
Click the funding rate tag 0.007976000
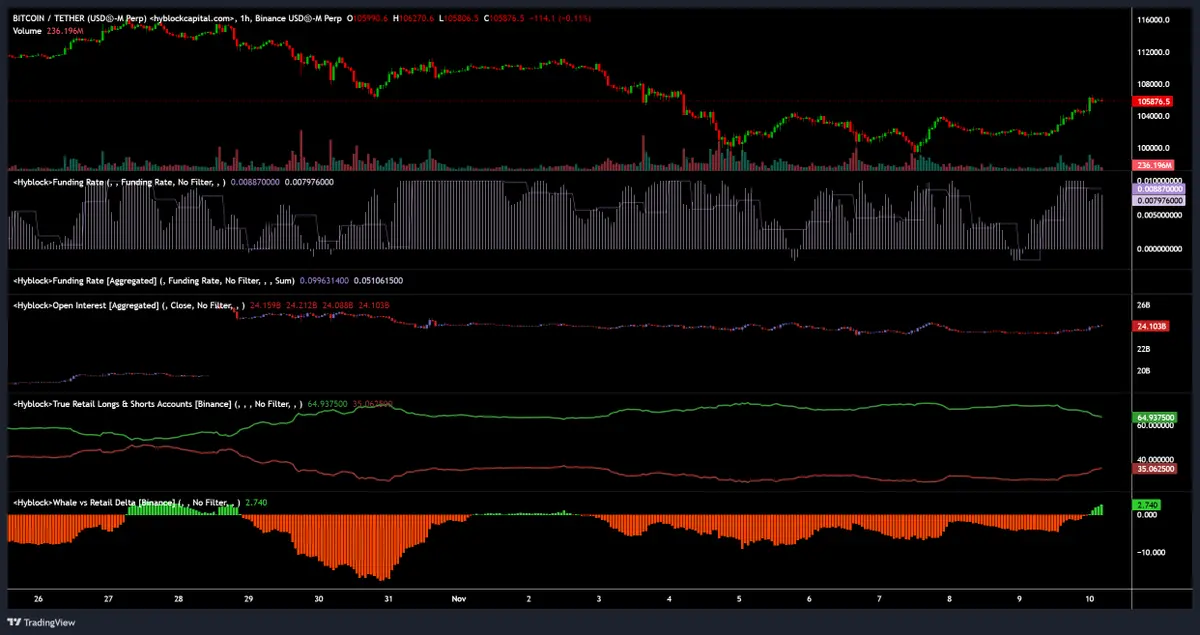pyautogui.click(x=1158, y=201)
